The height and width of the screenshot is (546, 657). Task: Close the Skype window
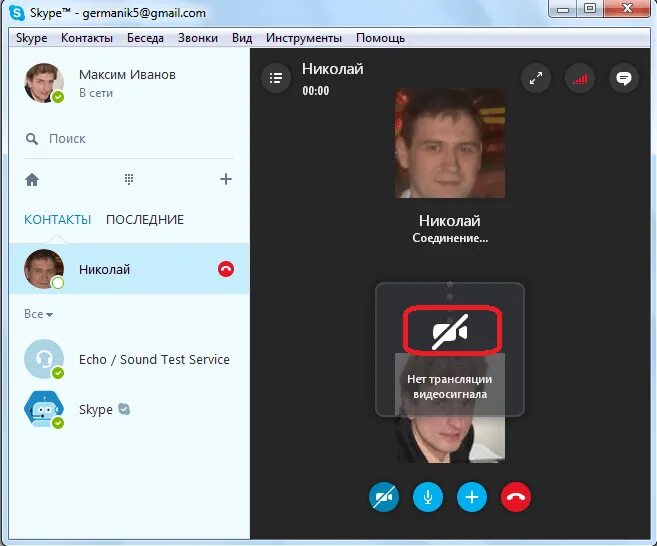[628, 9]
